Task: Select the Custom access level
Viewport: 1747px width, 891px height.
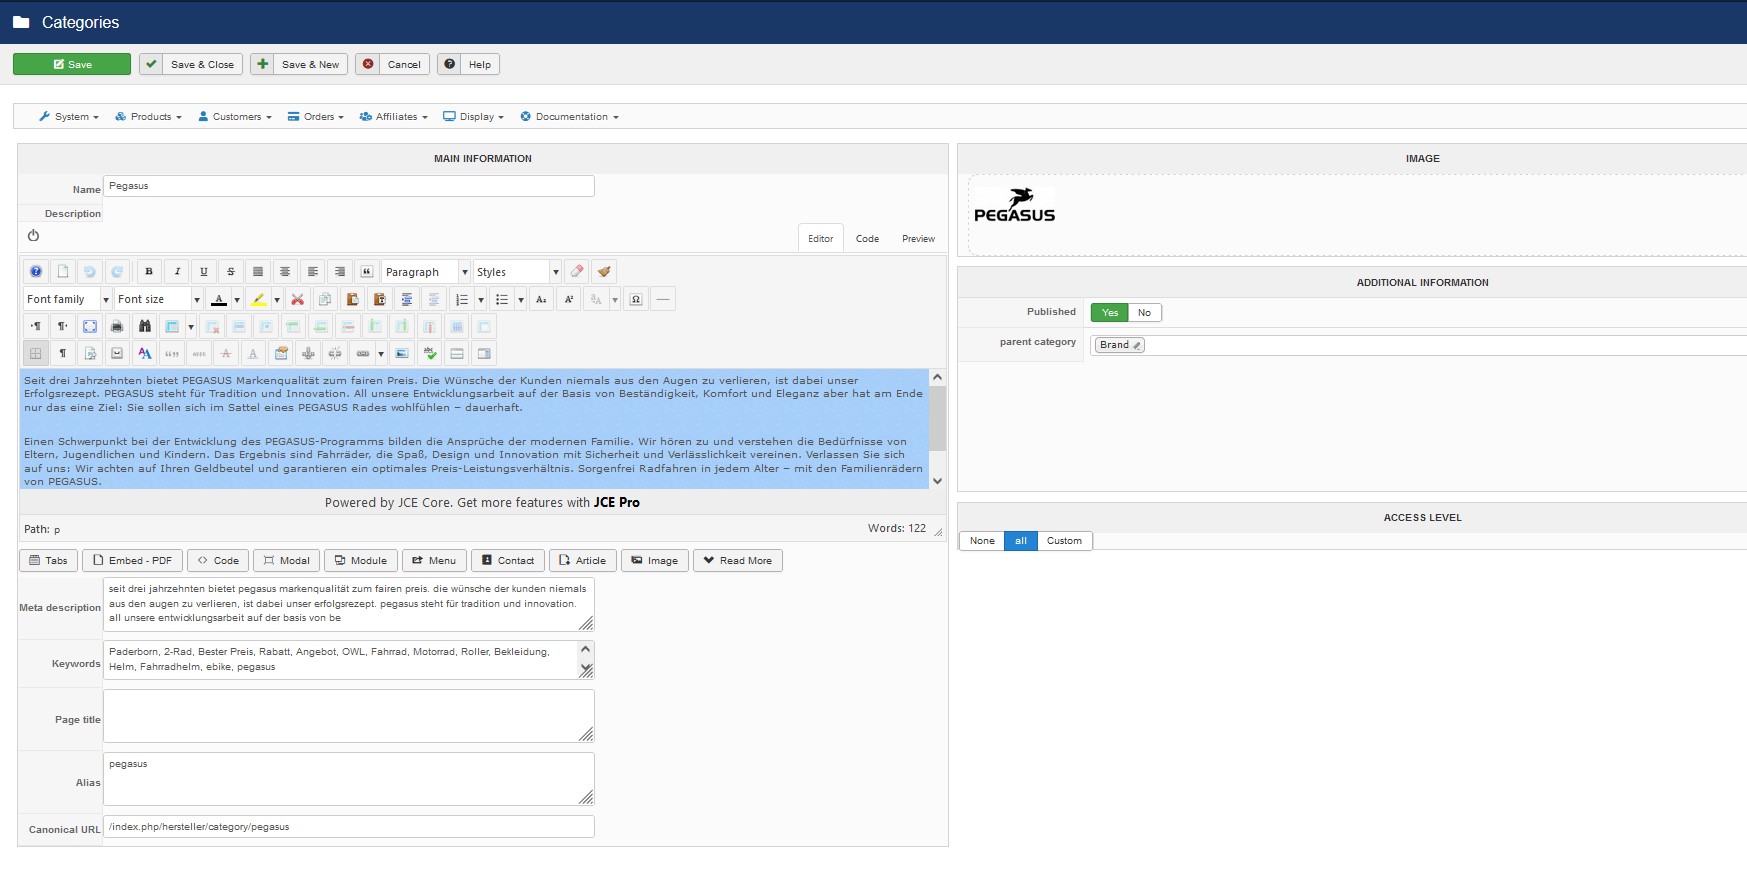Action: [x=1064, y=541]
